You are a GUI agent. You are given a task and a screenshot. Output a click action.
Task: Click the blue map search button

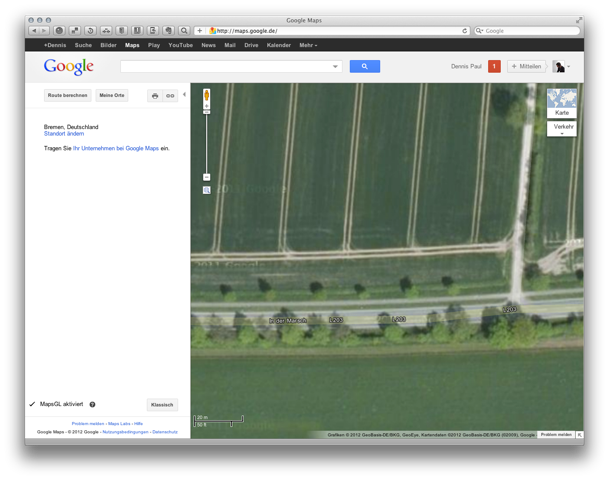click(364, 66)
